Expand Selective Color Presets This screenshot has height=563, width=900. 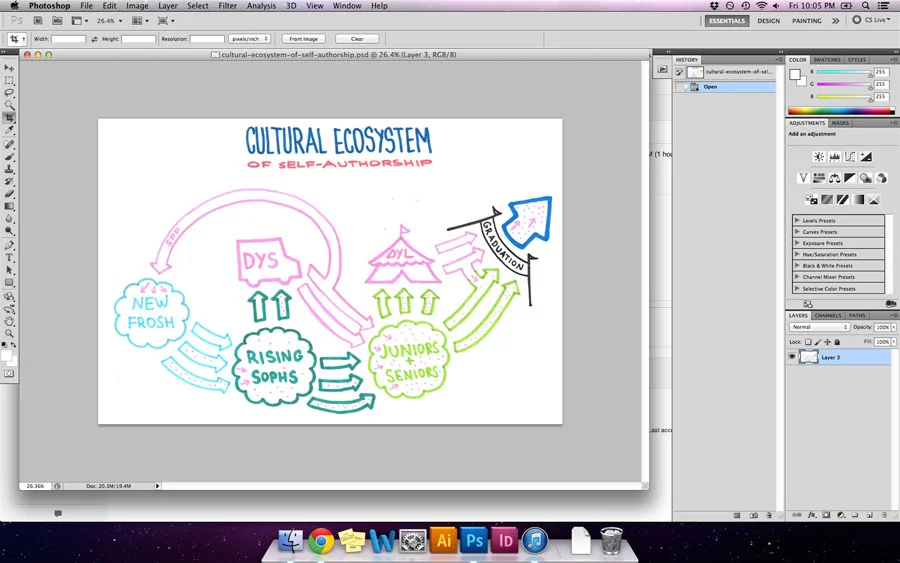coord(797,289)
